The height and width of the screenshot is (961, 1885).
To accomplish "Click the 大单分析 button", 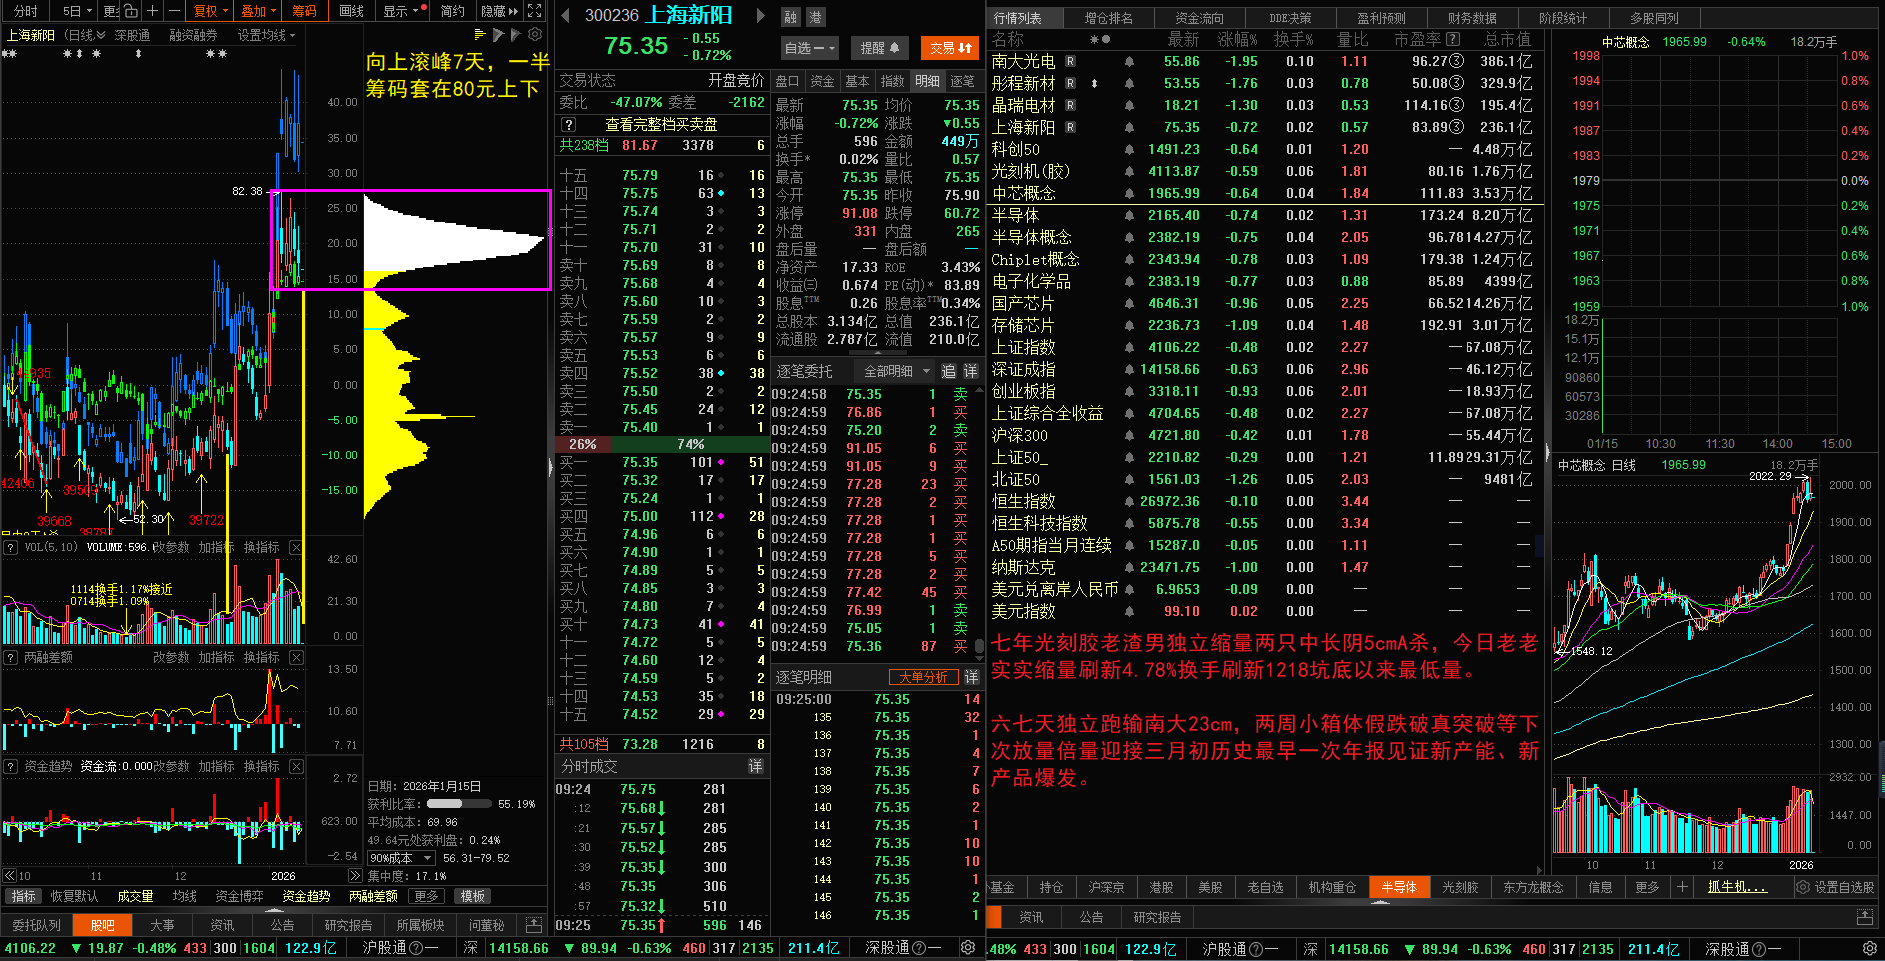I will click(x=923, y=677).
